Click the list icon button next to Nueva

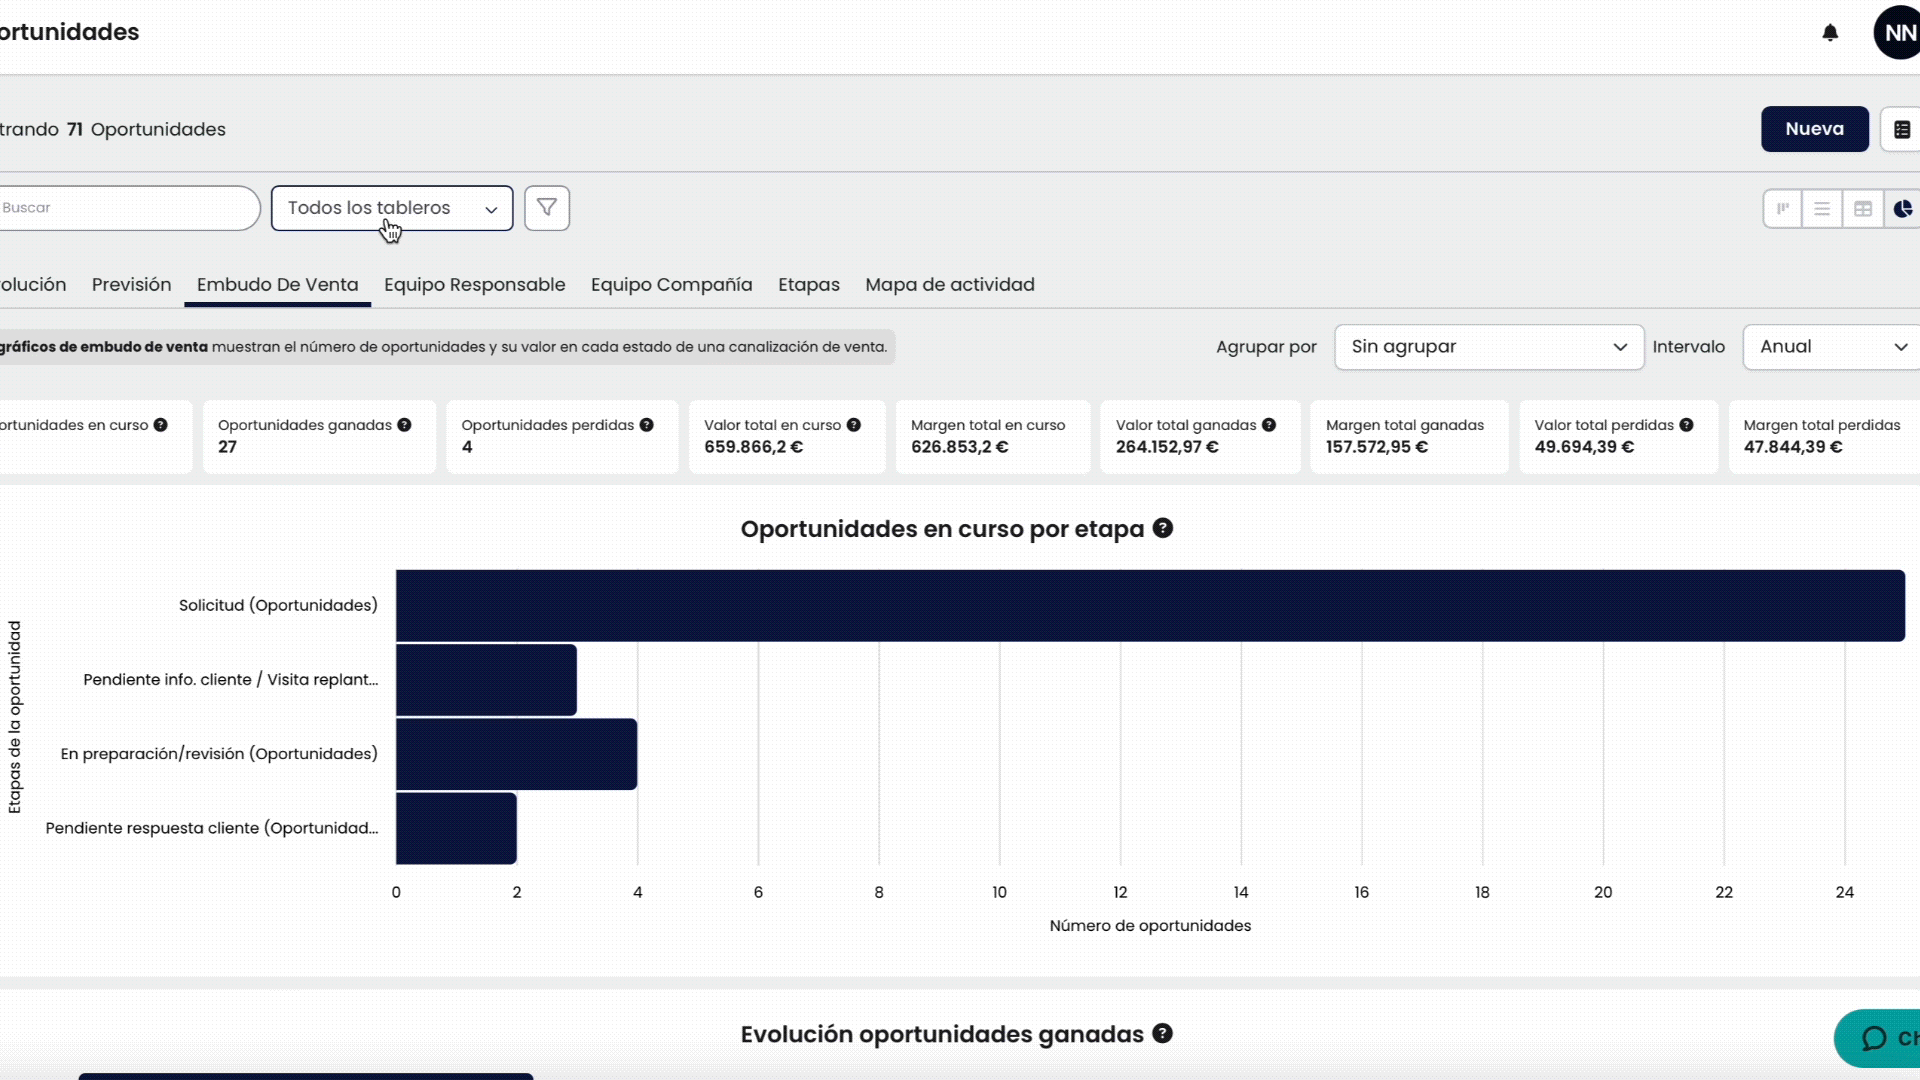[x=1901, y=129]
